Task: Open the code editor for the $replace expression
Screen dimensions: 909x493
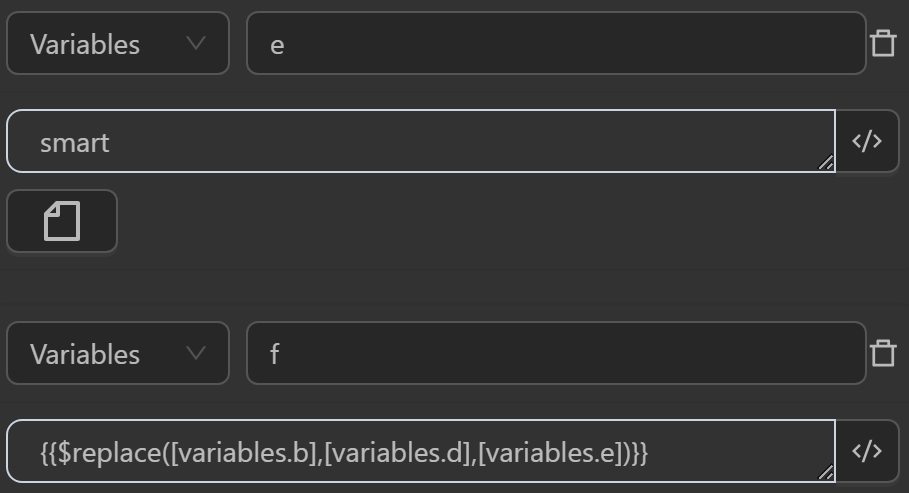Action: tap(867, 452)
